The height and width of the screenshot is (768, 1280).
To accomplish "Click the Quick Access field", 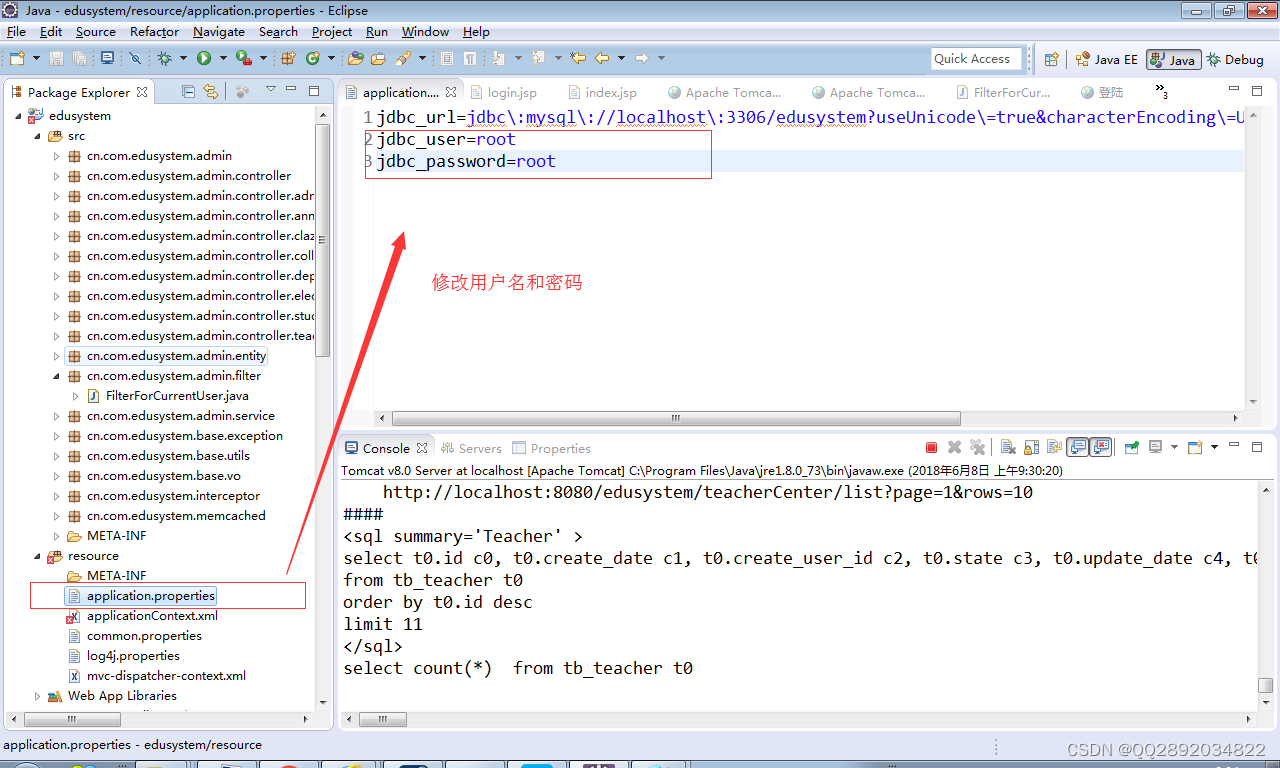I will click(976, 58).
